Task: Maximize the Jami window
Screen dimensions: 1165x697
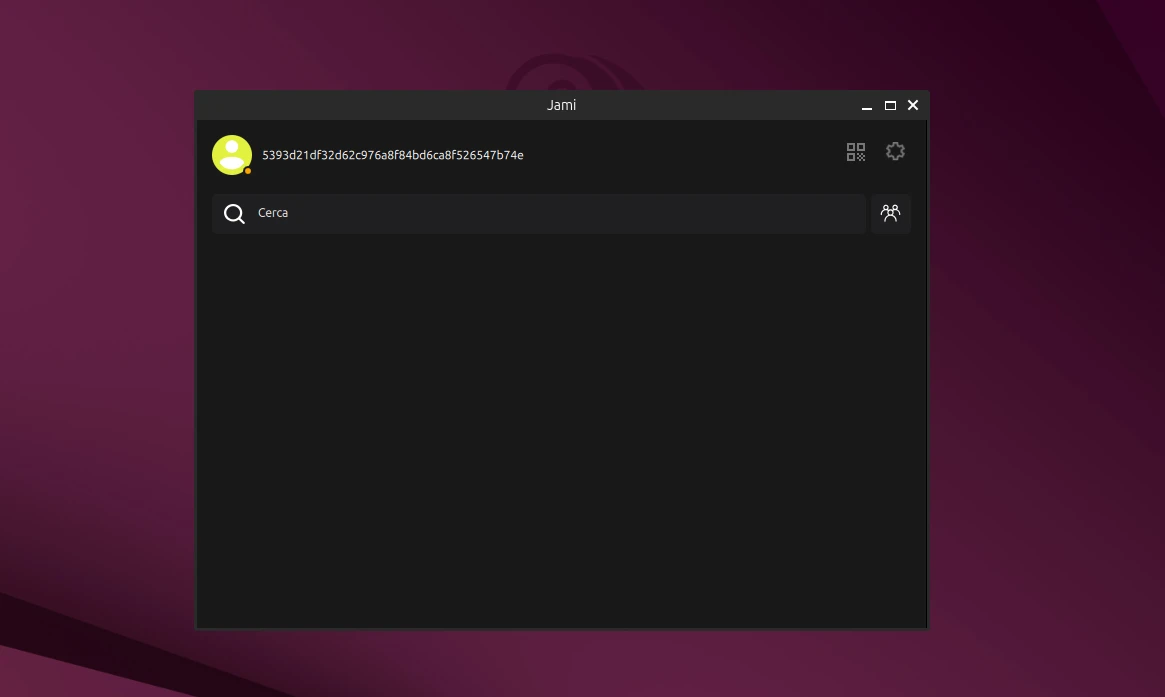Action: point(890,106)
